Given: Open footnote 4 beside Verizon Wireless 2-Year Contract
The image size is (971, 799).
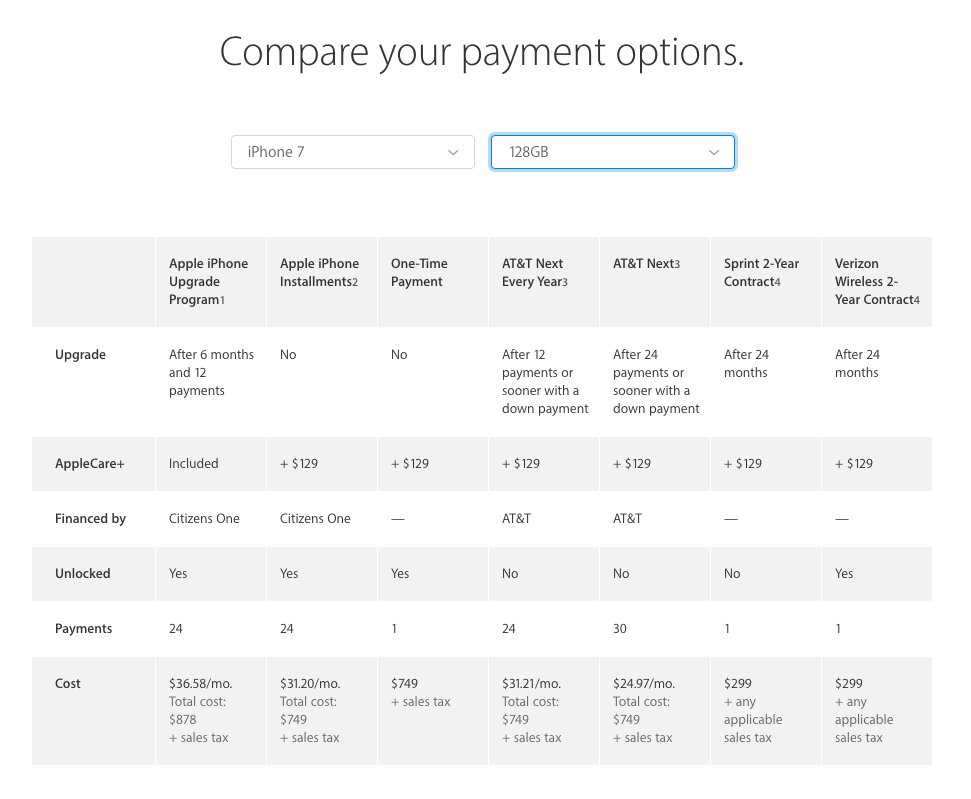Looking at the screenshot, I should pos(917,300).
